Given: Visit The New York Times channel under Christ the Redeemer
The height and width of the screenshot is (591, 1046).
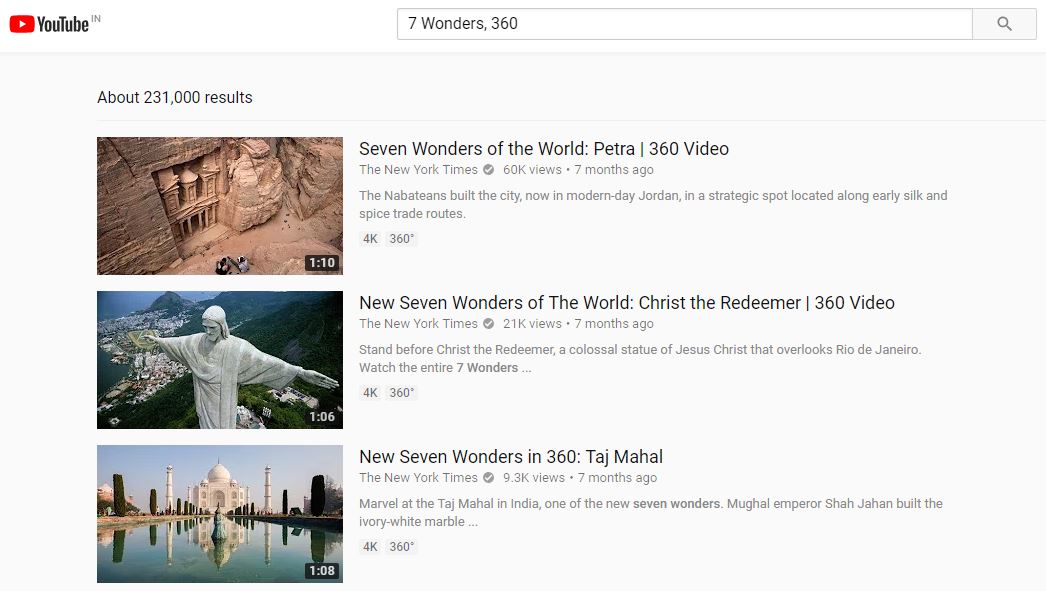Looking at the screenshot, I should click(418, 324).
